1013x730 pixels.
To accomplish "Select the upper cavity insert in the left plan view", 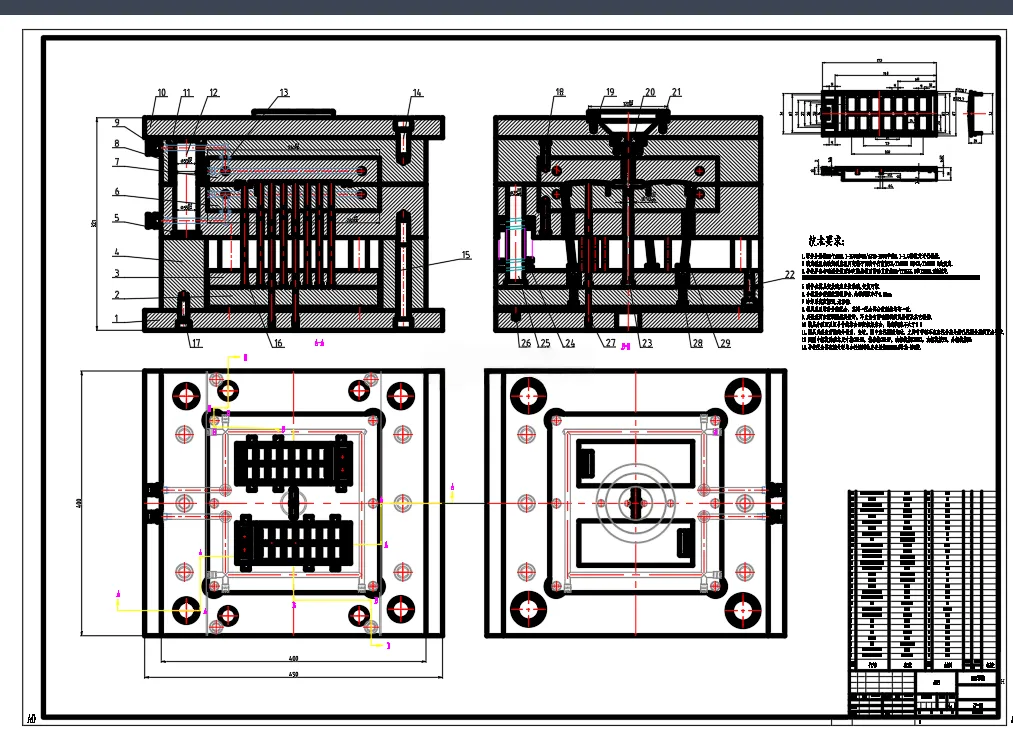I will [293, 461].
